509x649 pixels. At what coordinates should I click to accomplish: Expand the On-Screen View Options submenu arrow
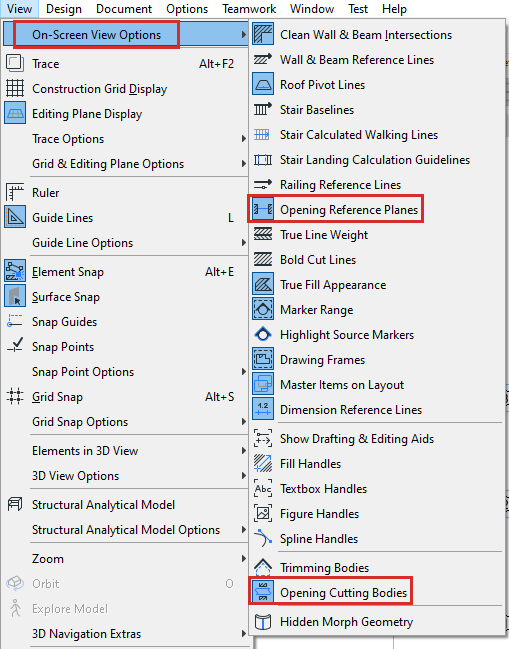[244, 34]
